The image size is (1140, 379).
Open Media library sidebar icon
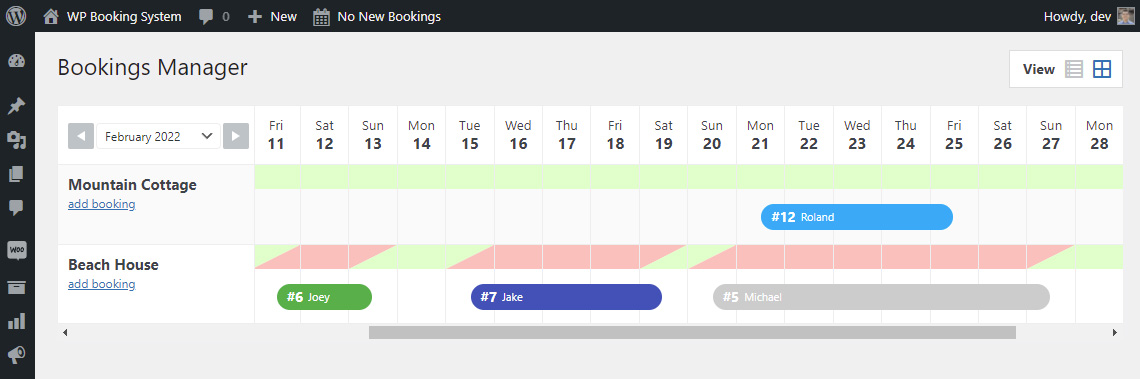pos(16,140)
